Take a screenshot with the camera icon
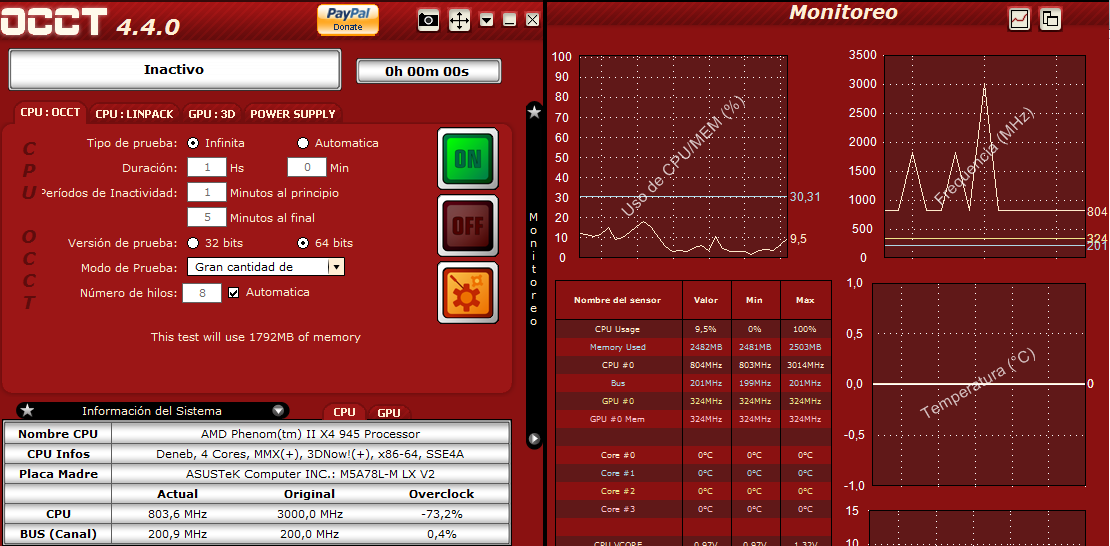This screenshot has height=546, width=1110. point(428,20)
